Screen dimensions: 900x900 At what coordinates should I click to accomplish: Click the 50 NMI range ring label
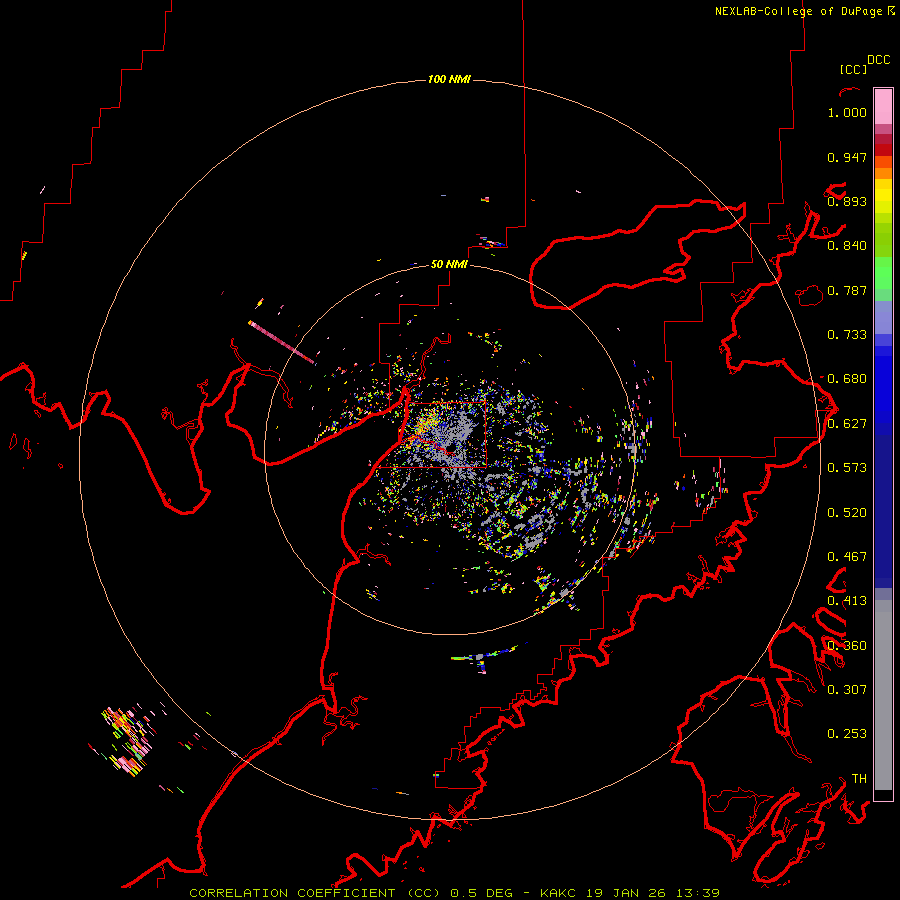449,264
